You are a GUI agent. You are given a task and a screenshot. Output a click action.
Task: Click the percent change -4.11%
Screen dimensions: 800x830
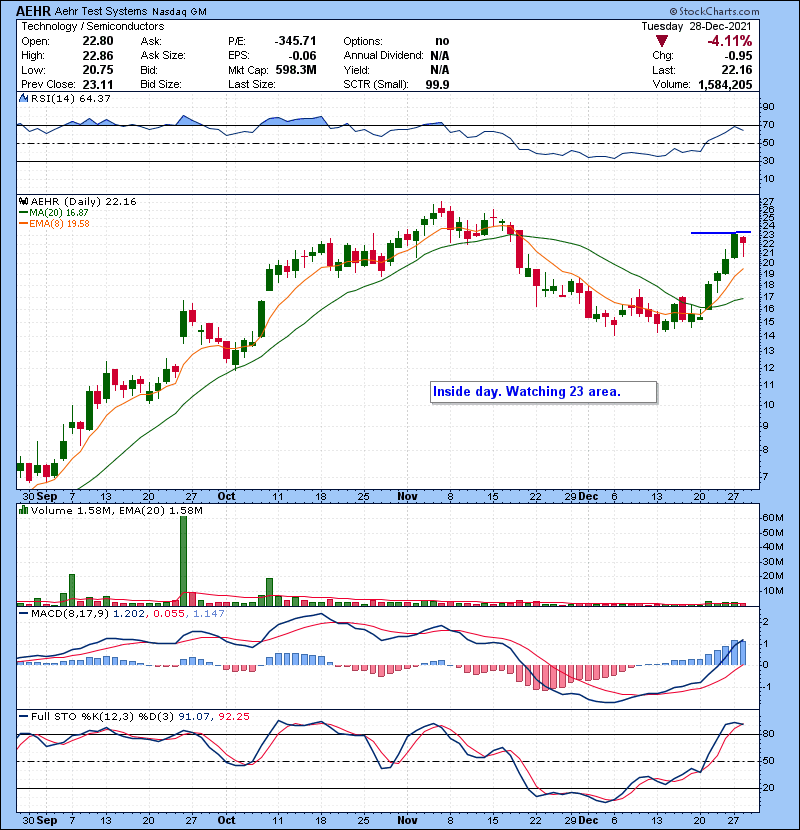click(x=730, y=41)
